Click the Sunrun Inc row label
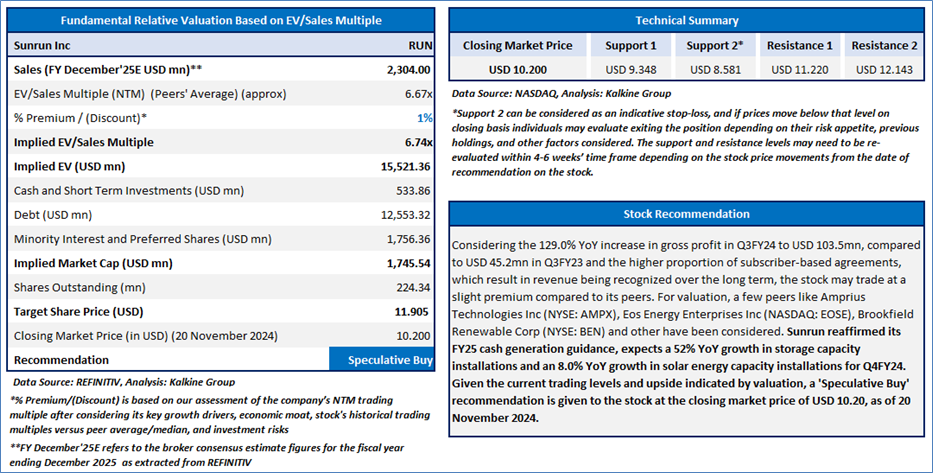Screen dimensions: 933x473 (x=42, y=45)
